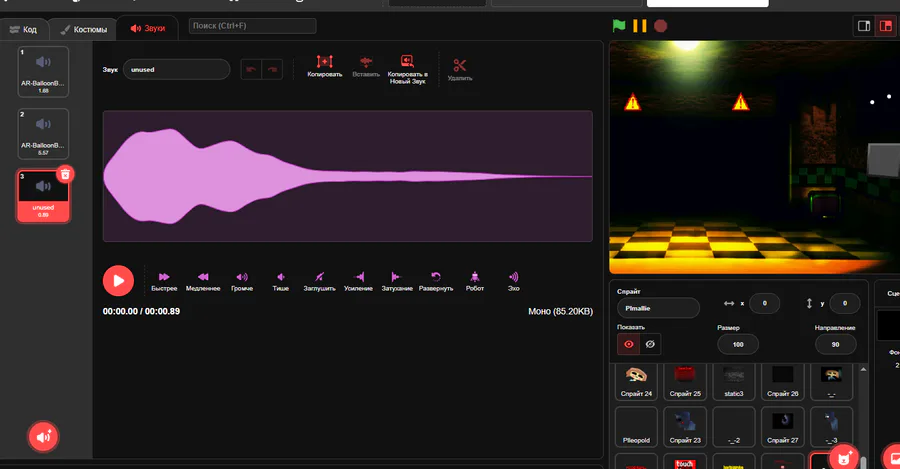Screen dimensions: 900x469
Task: Delete the unused sound with trash icon
Action: (65, 174)
